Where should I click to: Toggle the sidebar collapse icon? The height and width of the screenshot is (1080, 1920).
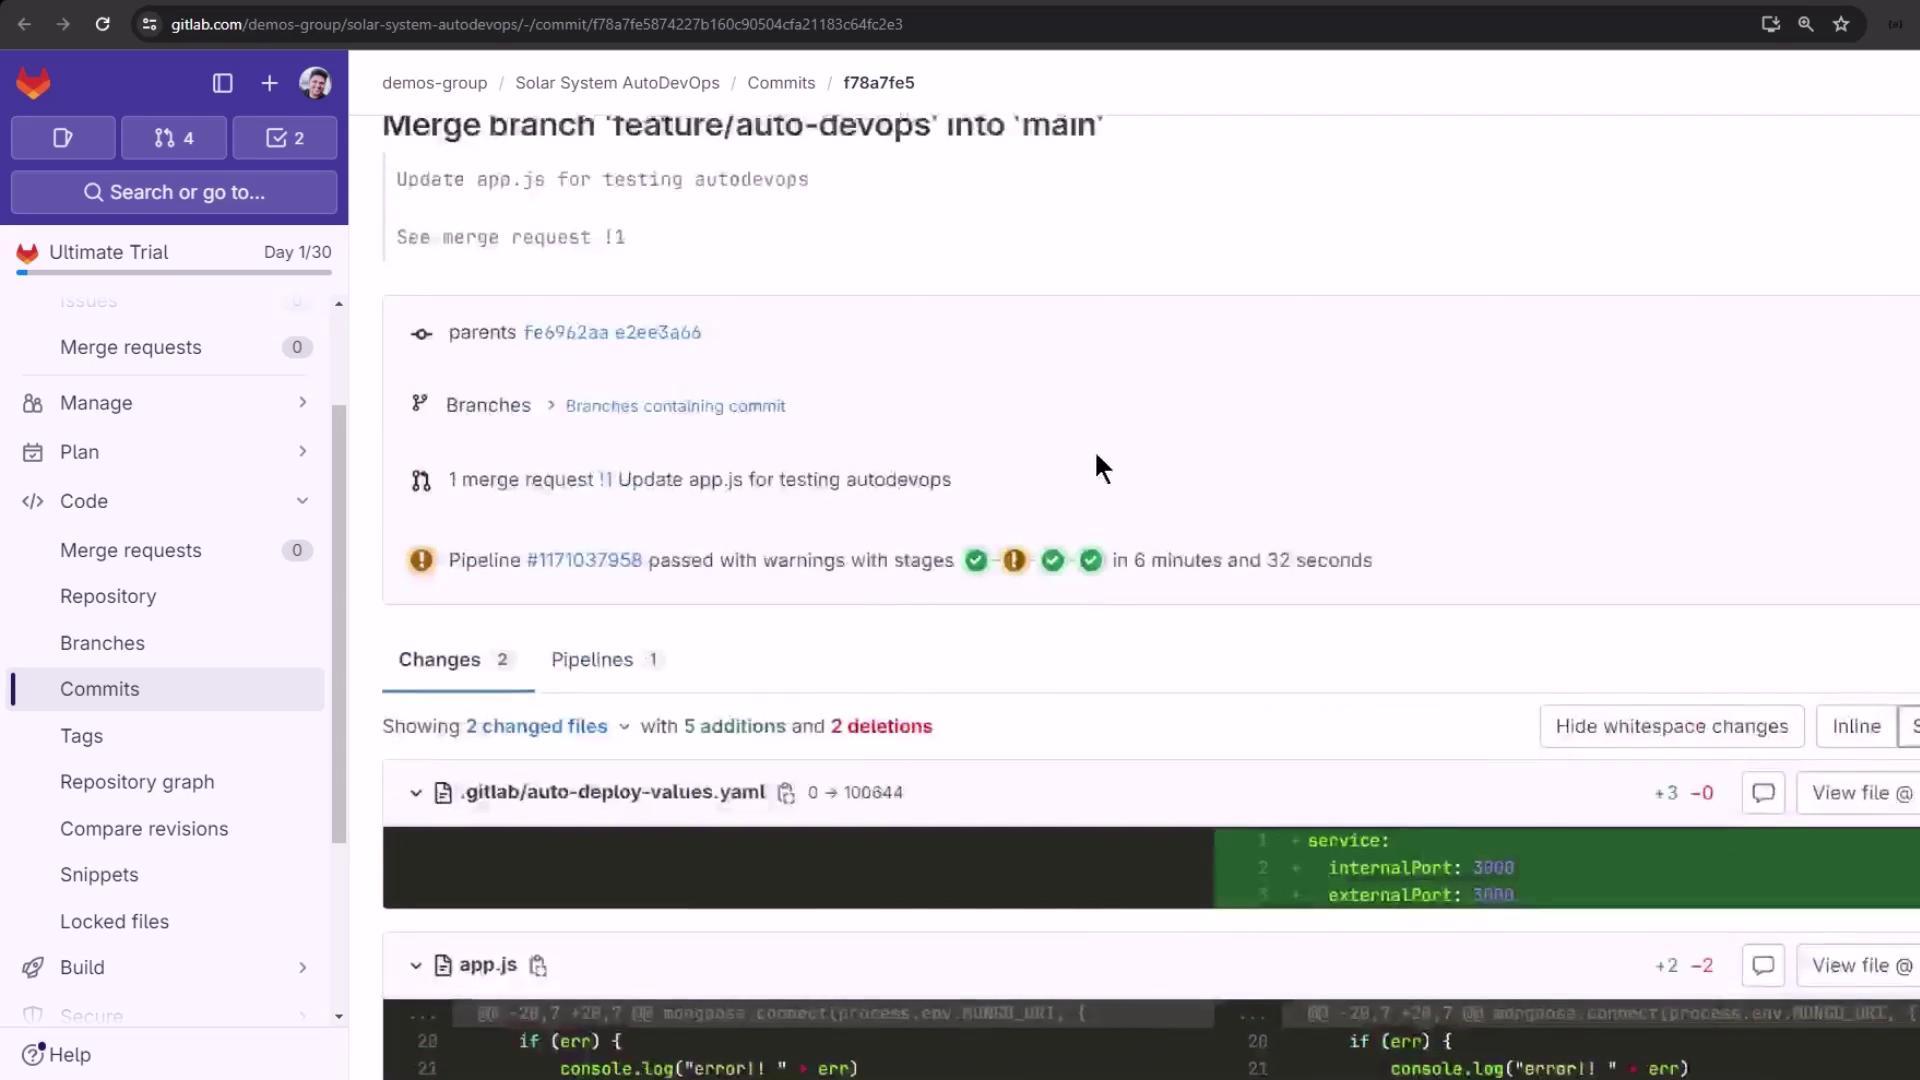pos(222,83)
